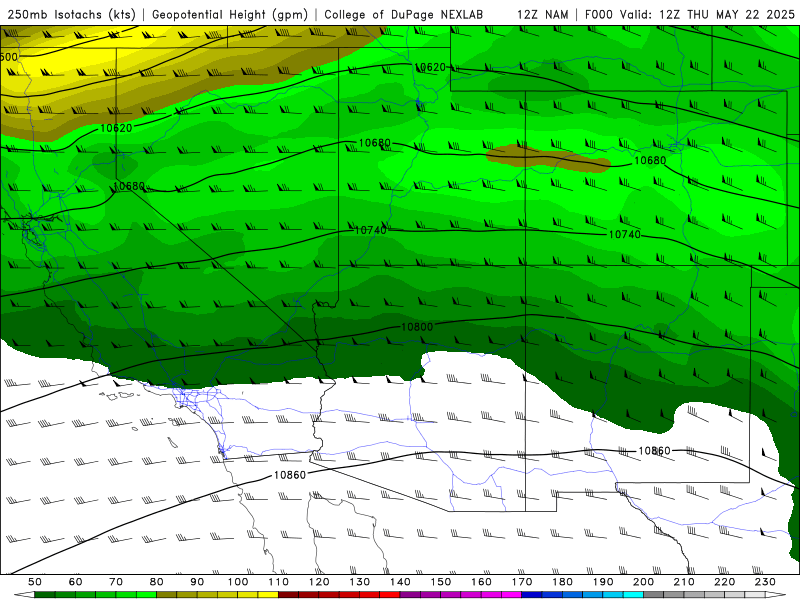800x600 pixels.
Task: Select the 140 value on the color scale
Action: point(400,582)
